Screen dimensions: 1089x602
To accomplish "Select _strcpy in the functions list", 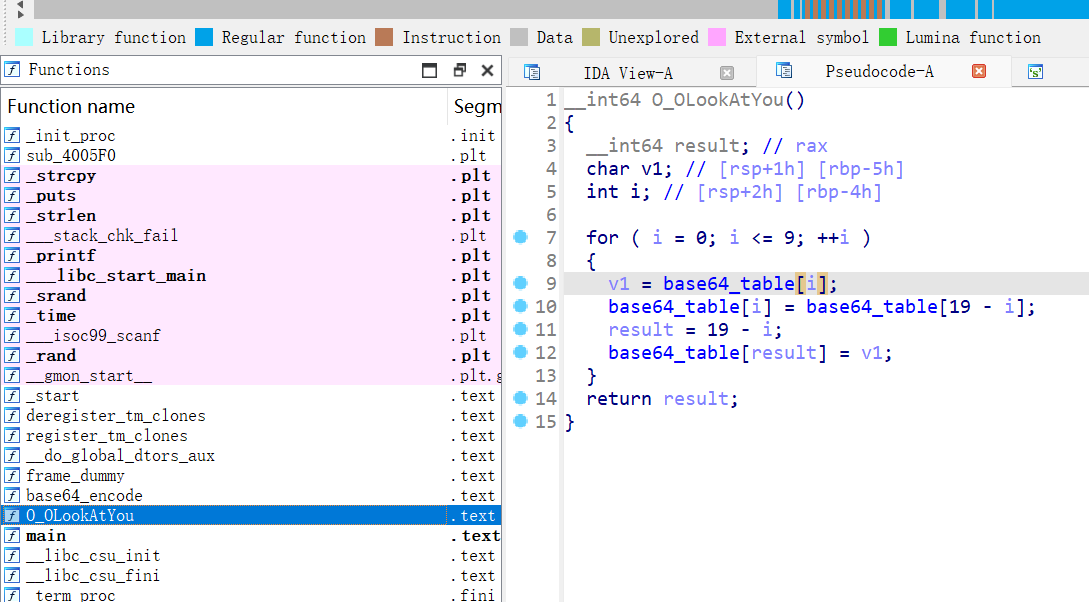I will pos(61,176).
